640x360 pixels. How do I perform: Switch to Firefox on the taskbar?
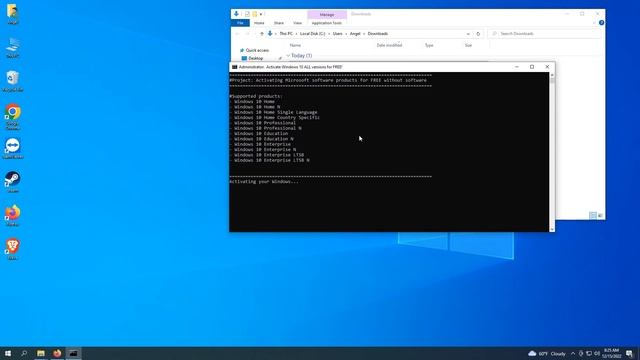pyautogui.click(x=57, y=353)
